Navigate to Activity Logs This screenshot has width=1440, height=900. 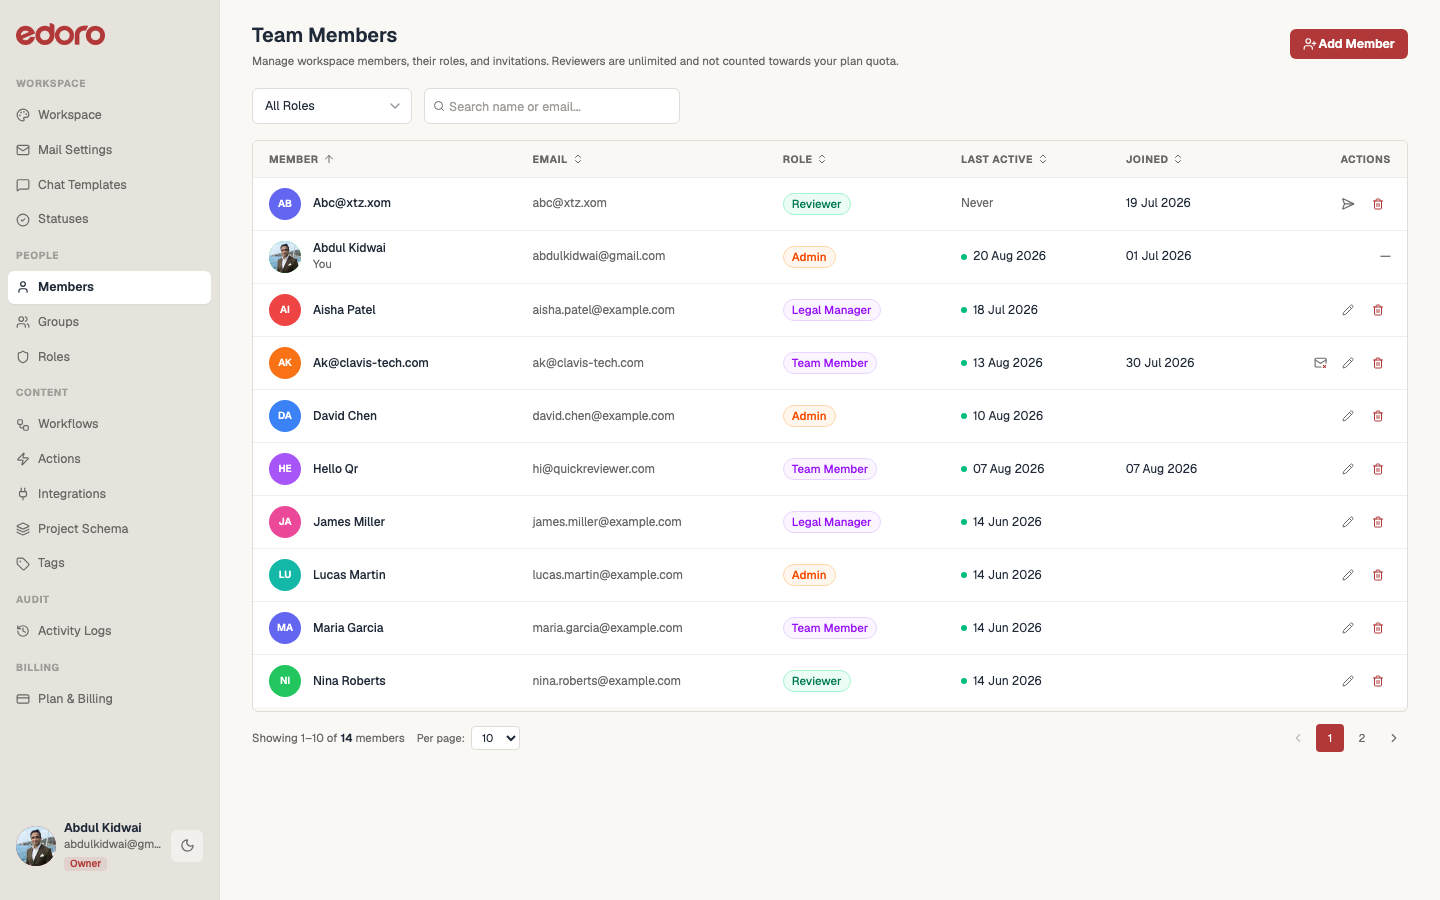[x=110, y=631]
